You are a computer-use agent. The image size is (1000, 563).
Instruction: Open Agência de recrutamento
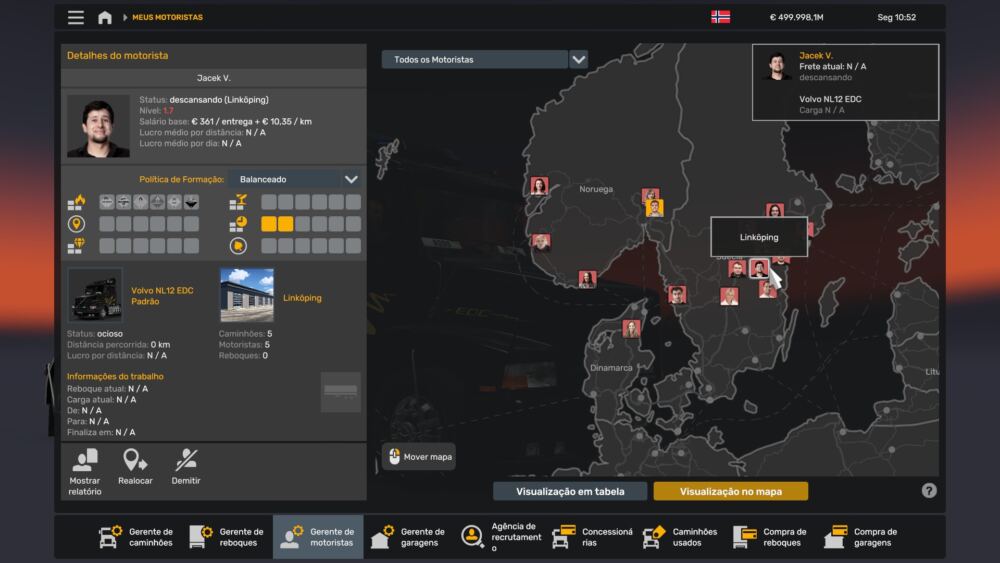(498, 537)
